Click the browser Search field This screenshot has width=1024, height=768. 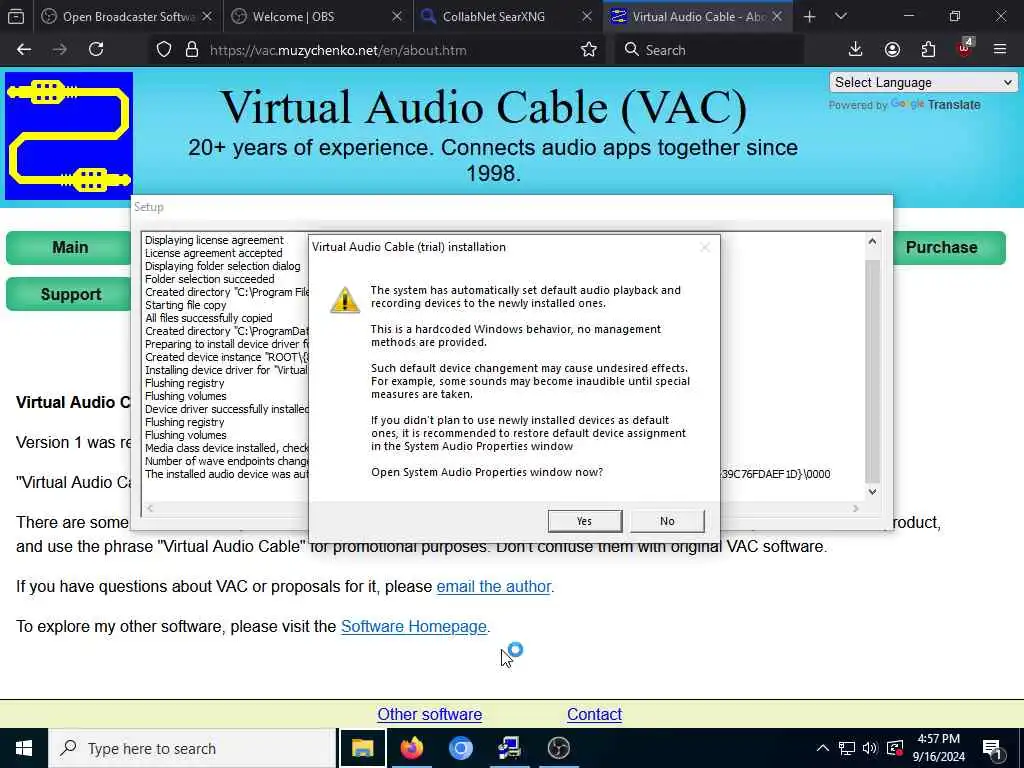(709, 50)
